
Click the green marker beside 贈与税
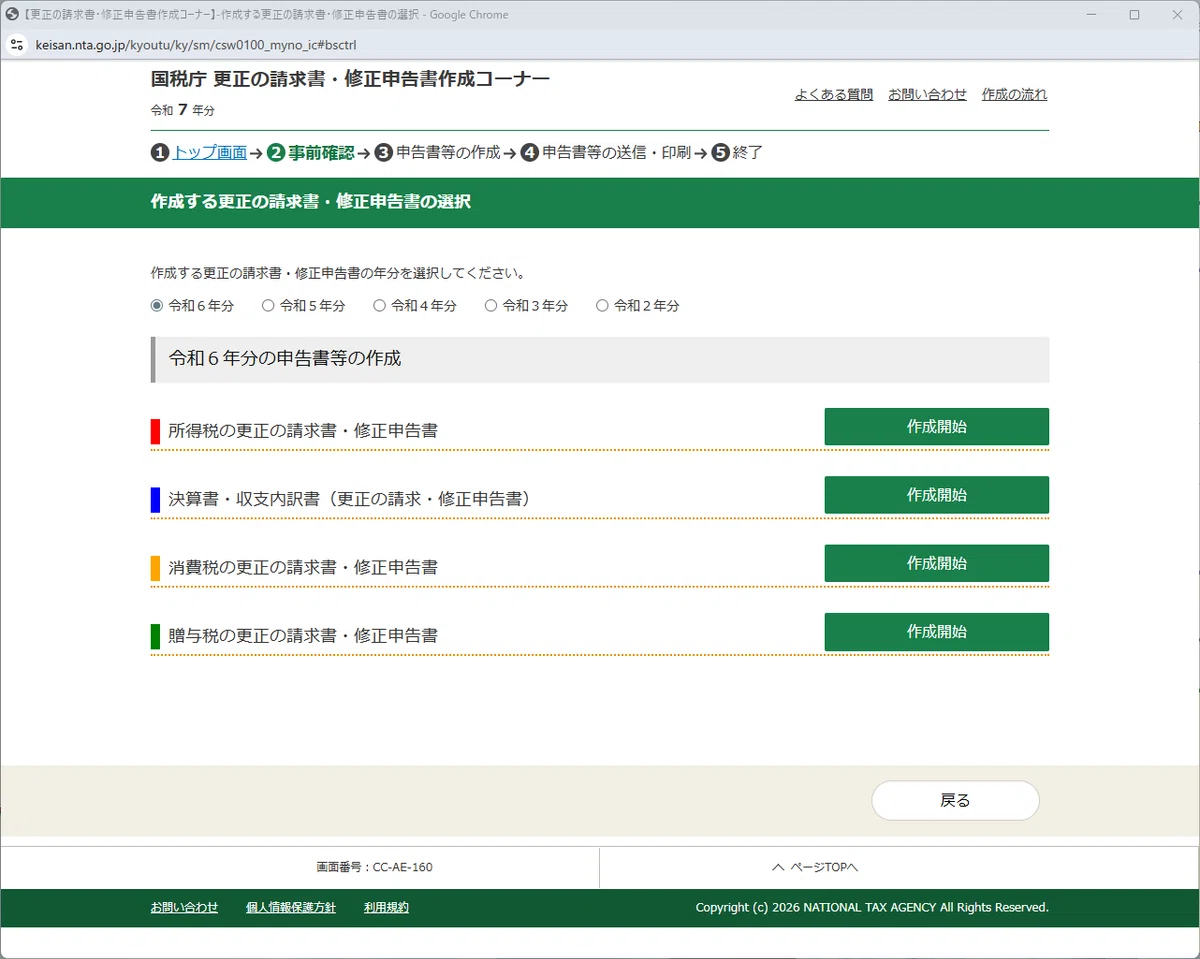click(x=155, y=635)
